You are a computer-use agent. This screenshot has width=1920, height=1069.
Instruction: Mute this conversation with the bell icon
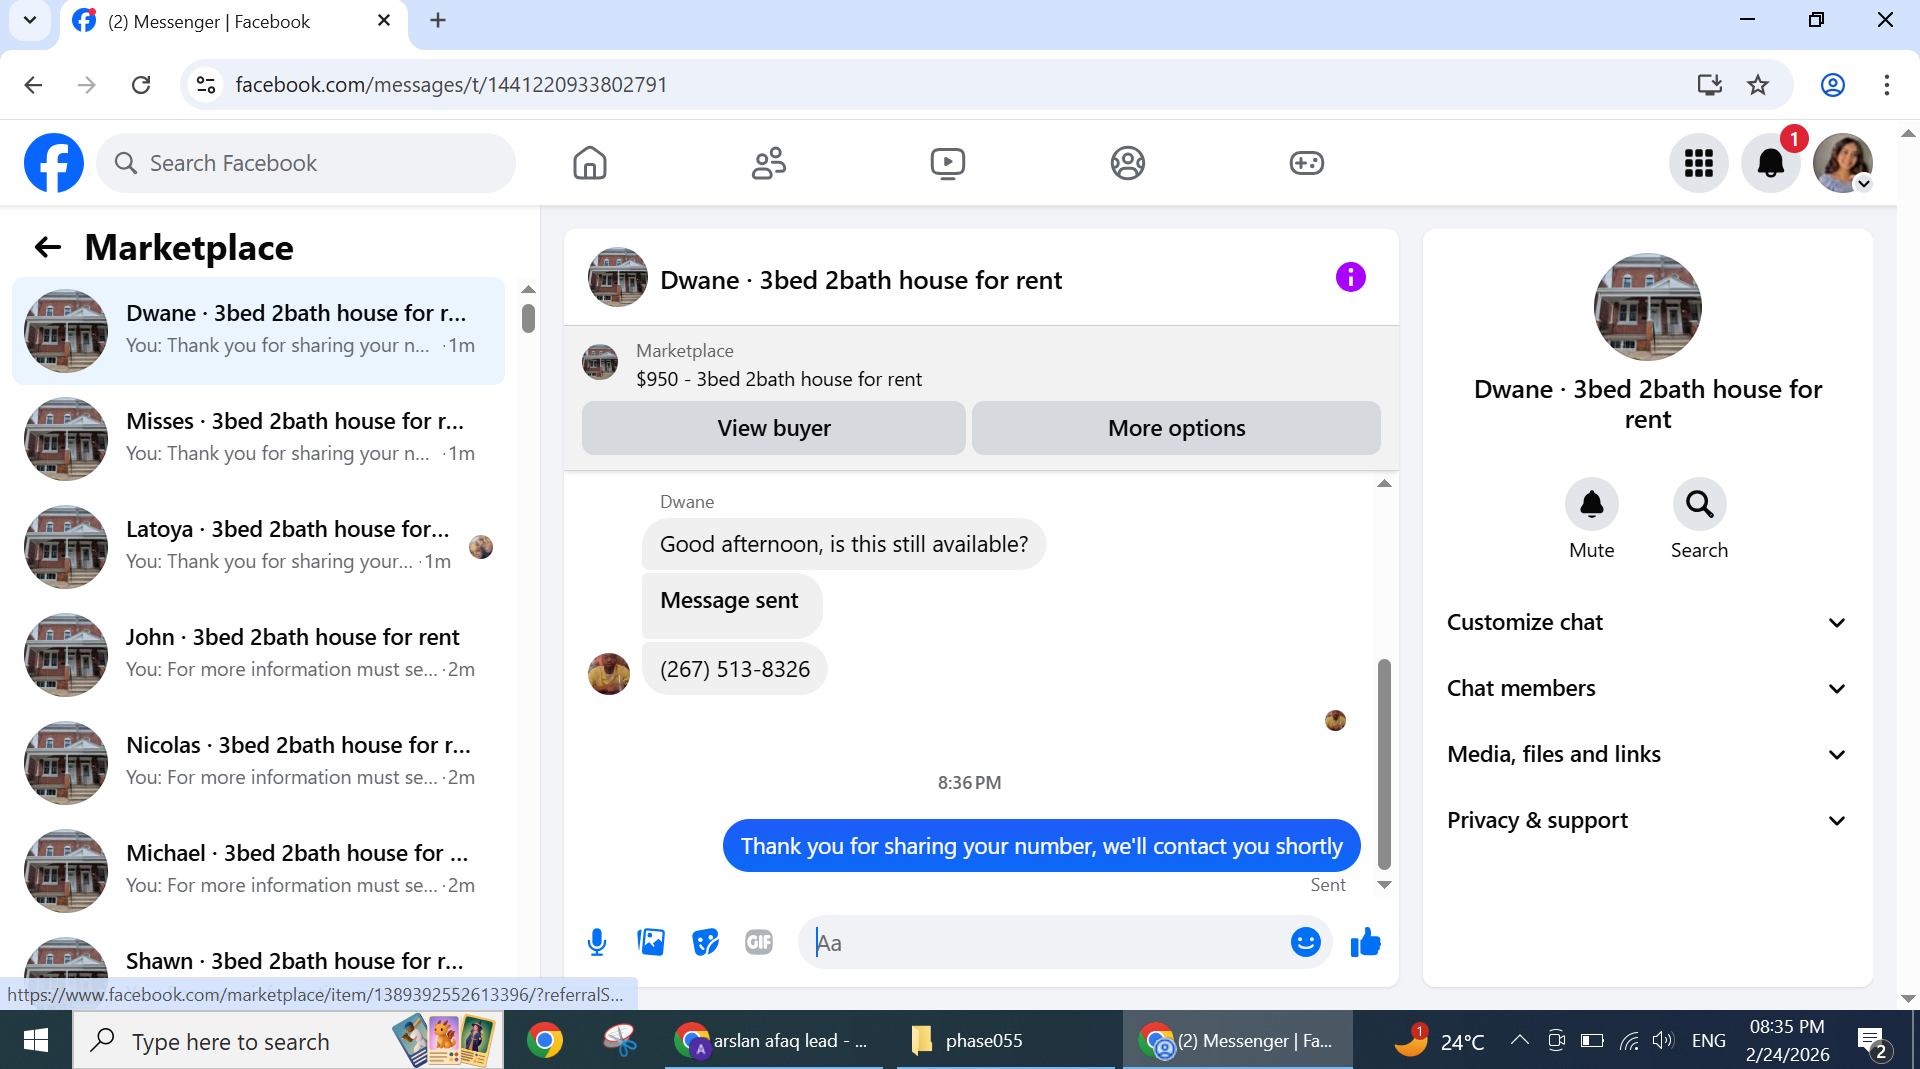click(1592, 504)
